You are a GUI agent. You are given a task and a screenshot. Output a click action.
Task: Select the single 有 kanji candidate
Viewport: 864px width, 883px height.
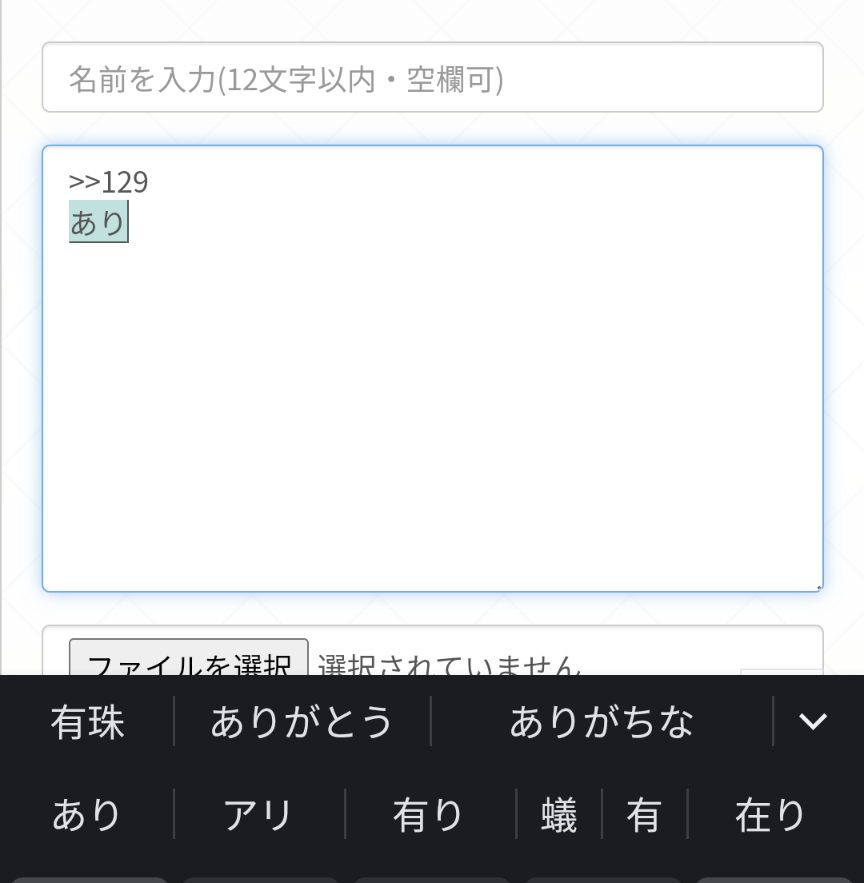[644, 815]
